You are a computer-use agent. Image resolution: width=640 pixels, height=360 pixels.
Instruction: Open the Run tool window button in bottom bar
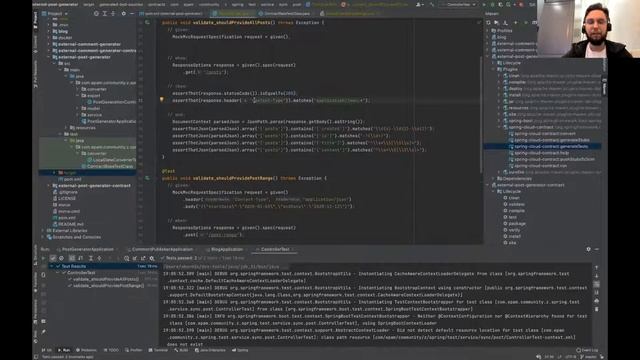click(64, 350)
